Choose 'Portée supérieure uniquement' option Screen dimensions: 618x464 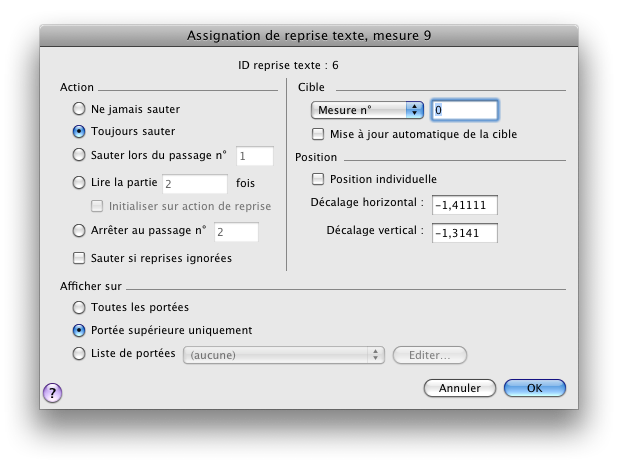[80, 330]
